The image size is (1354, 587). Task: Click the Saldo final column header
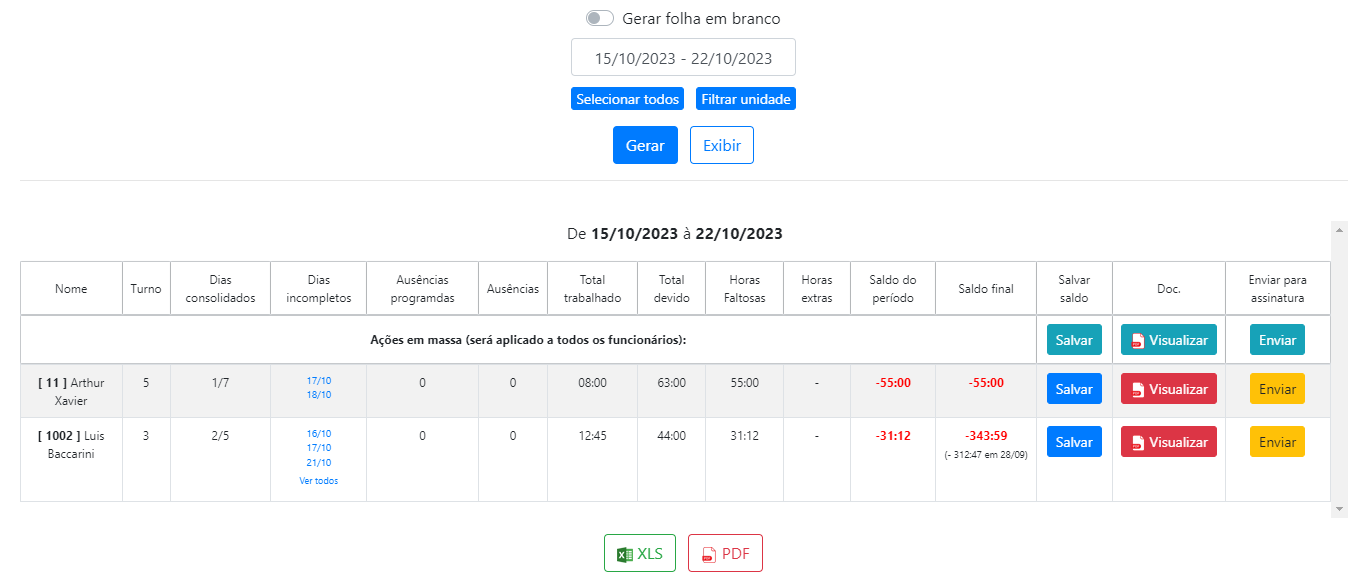click(986, 289)
